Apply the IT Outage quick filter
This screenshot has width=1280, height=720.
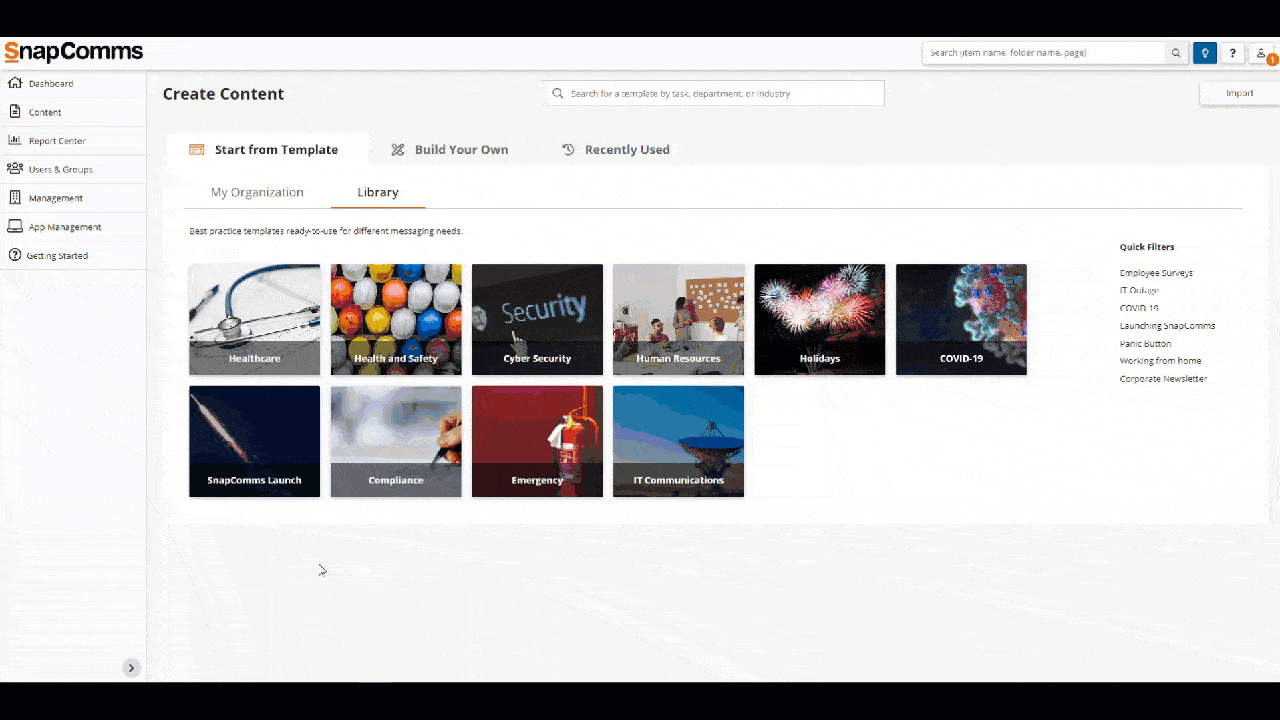tap(1139, 290)
